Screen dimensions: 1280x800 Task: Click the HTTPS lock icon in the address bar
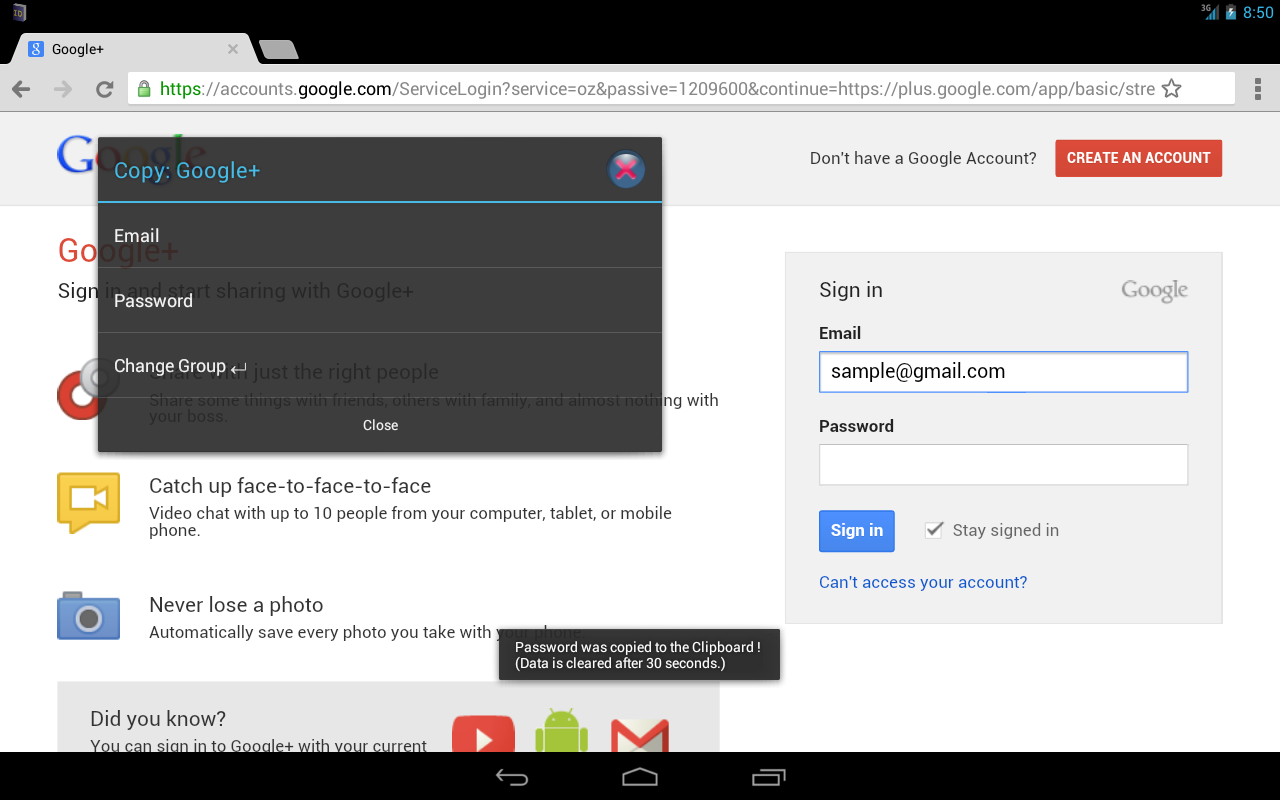pos(145,88)
